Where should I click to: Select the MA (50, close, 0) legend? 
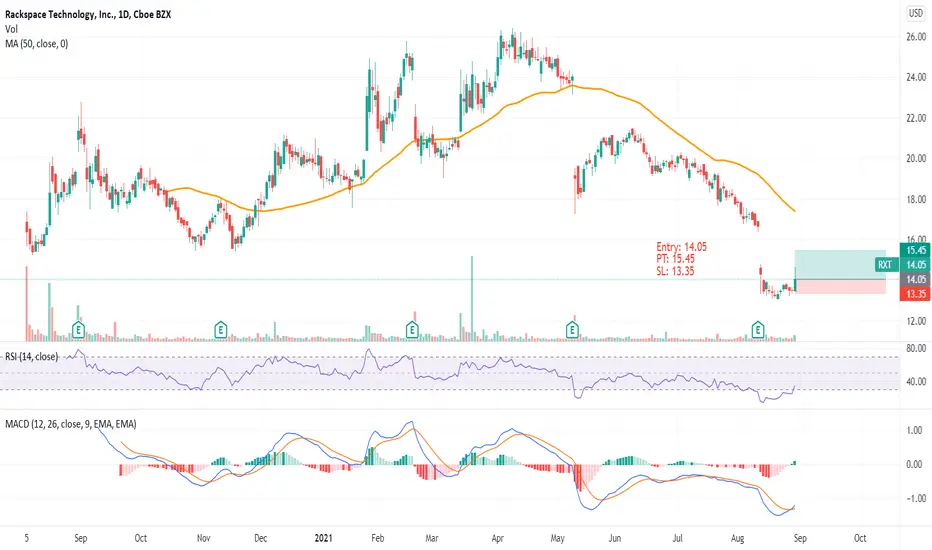tap(36, 43)
